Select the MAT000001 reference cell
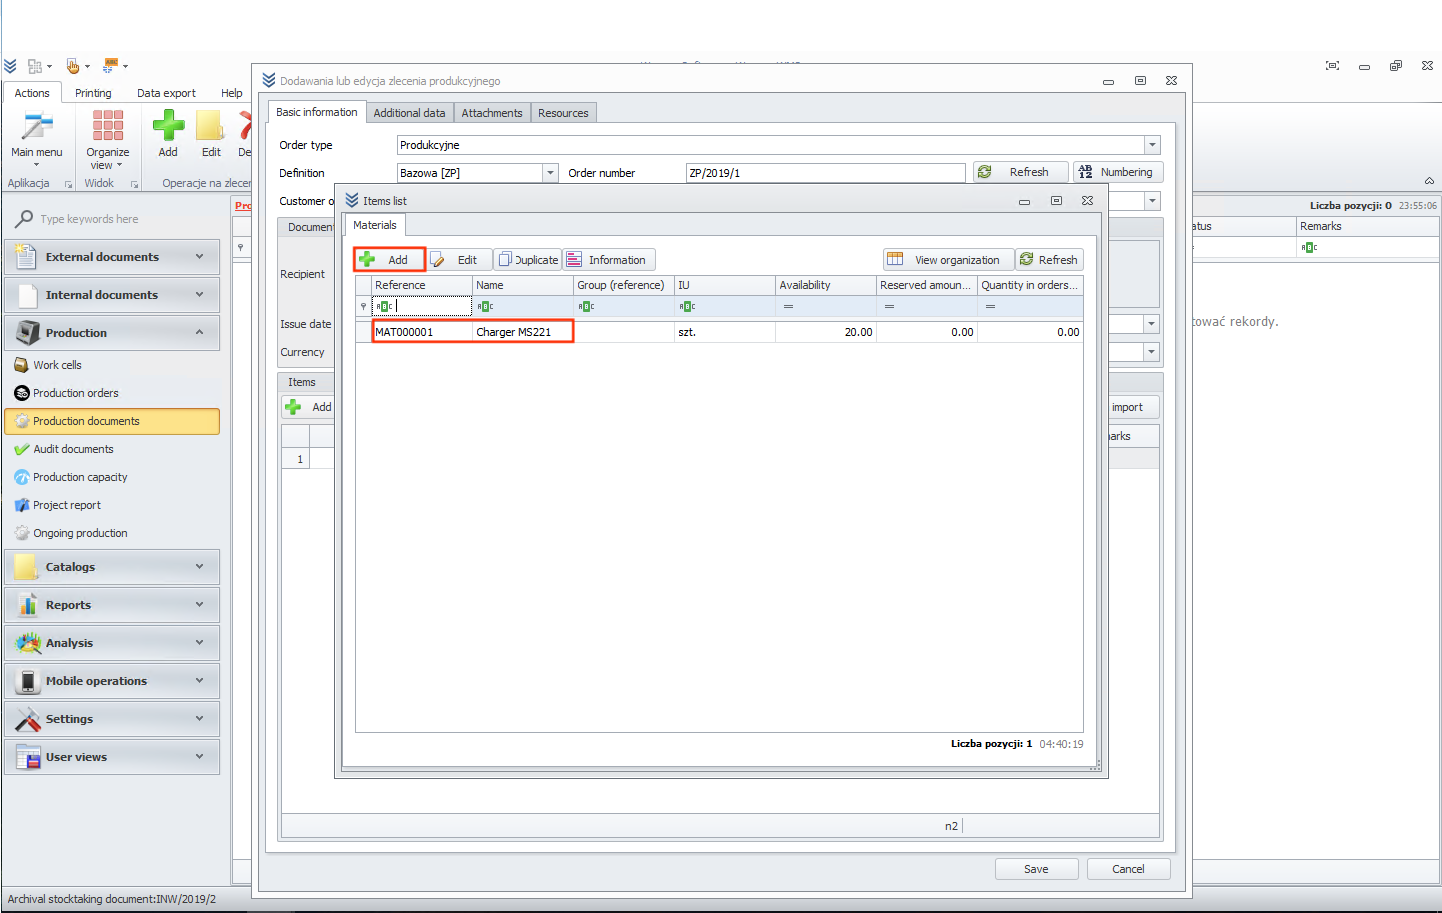This screenshot has width=1442, height=913. pyautogui.click(x=422, y=332)
